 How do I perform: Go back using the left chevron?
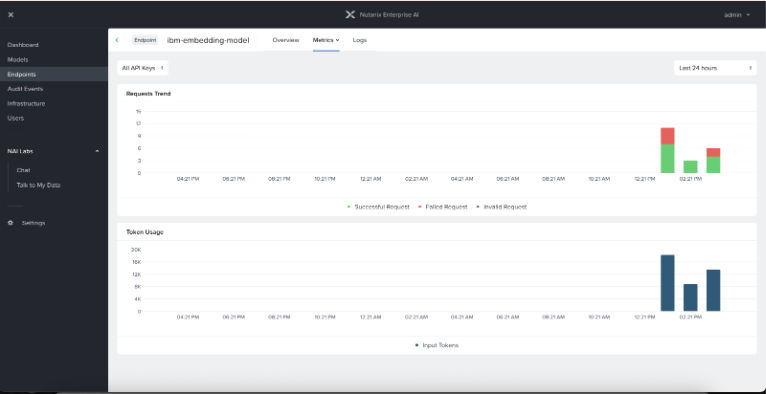point(117,40)
